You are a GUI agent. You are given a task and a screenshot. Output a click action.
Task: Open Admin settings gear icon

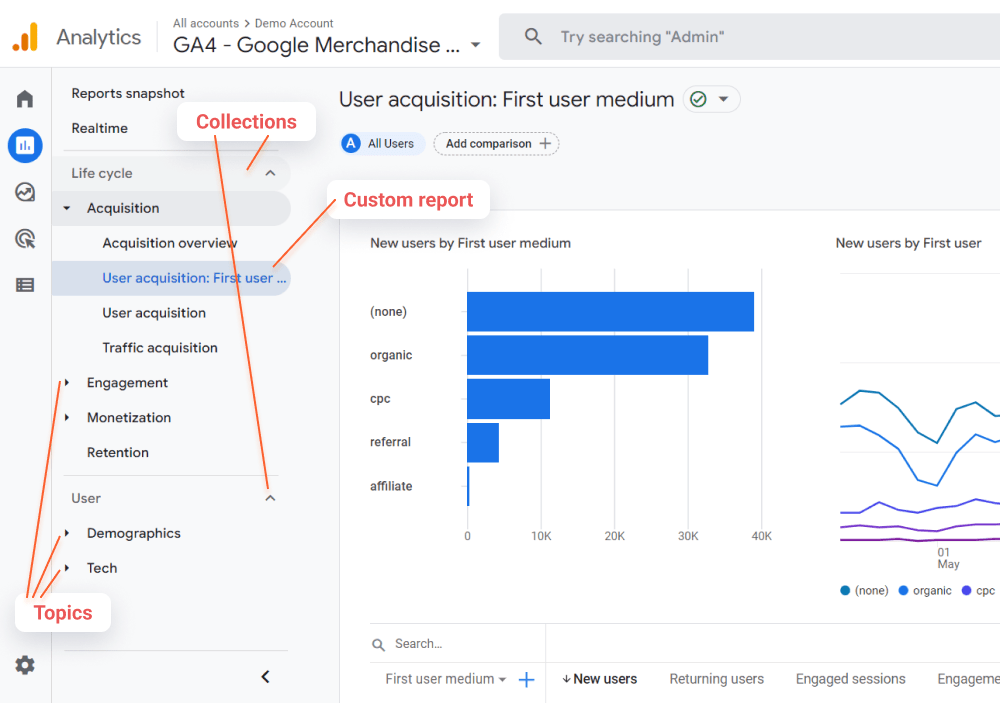[25, 665]
